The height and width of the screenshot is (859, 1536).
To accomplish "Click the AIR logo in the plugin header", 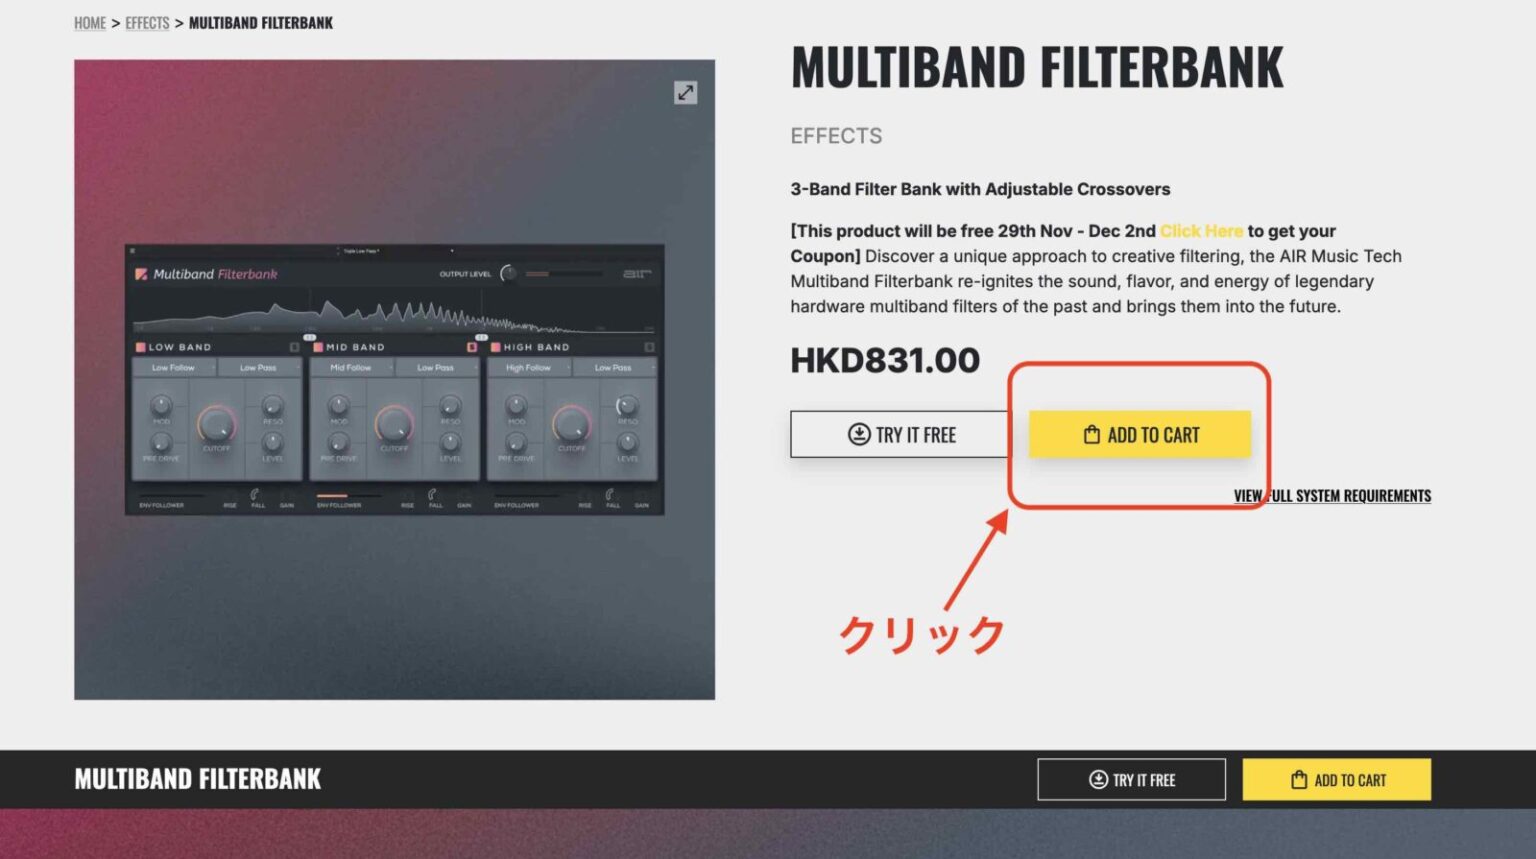I will pos(638,274).
